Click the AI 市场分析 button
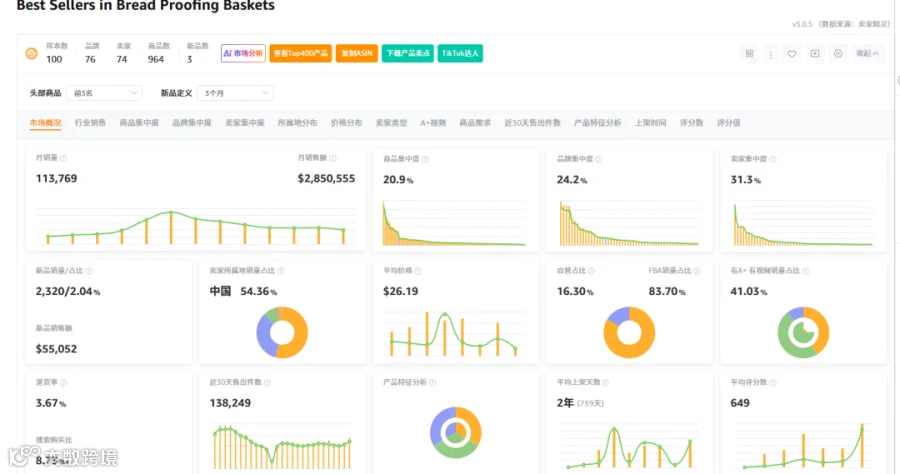The image size is (900, 474). pyautogui.click(x=243, y=53)
